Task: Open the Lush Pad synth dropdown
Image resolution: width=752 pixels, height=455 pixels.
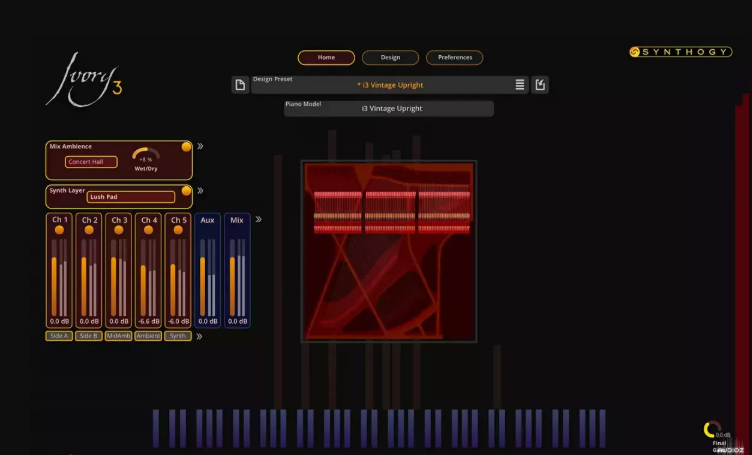Action: 130,197
